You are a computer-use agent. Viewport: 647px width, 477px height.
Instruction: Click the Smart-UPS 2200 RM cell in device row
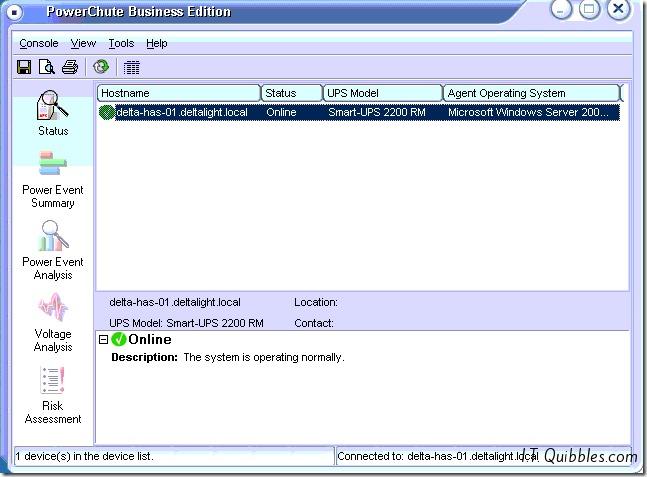click(x=377, y=112)
